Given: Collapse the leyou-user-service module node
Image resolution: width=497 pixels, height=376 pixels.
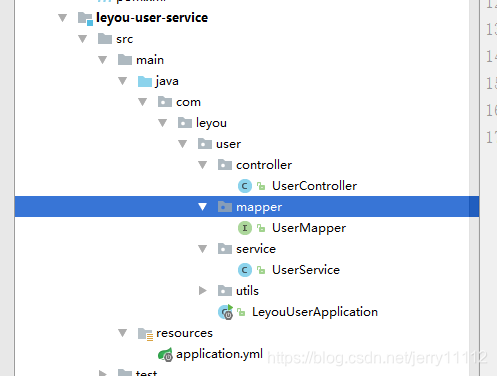Looking at the screenshot, I should pos(62,18).
